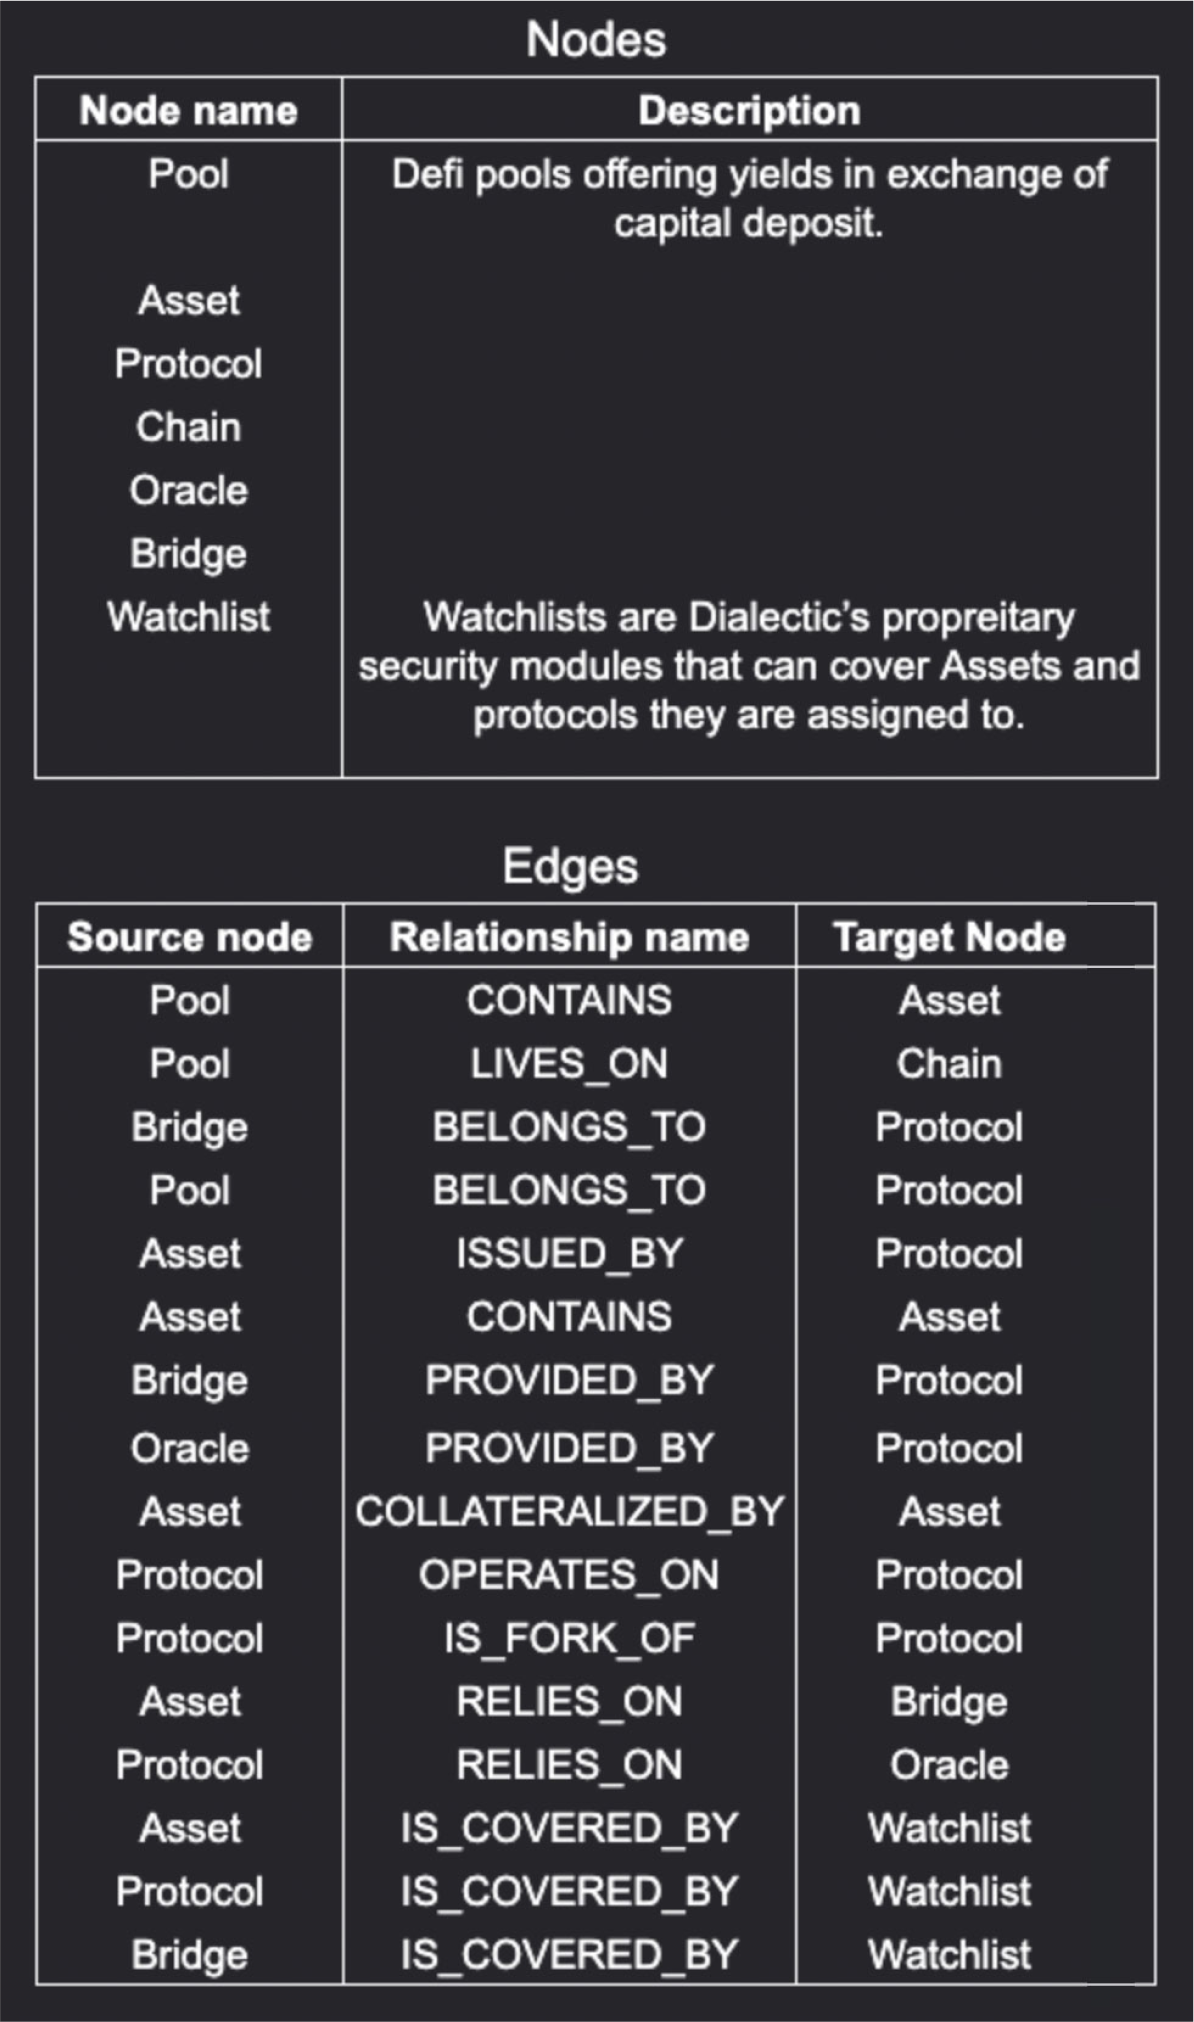Select the Node name column header
Screen dimensions: 1194x2022
189,110
